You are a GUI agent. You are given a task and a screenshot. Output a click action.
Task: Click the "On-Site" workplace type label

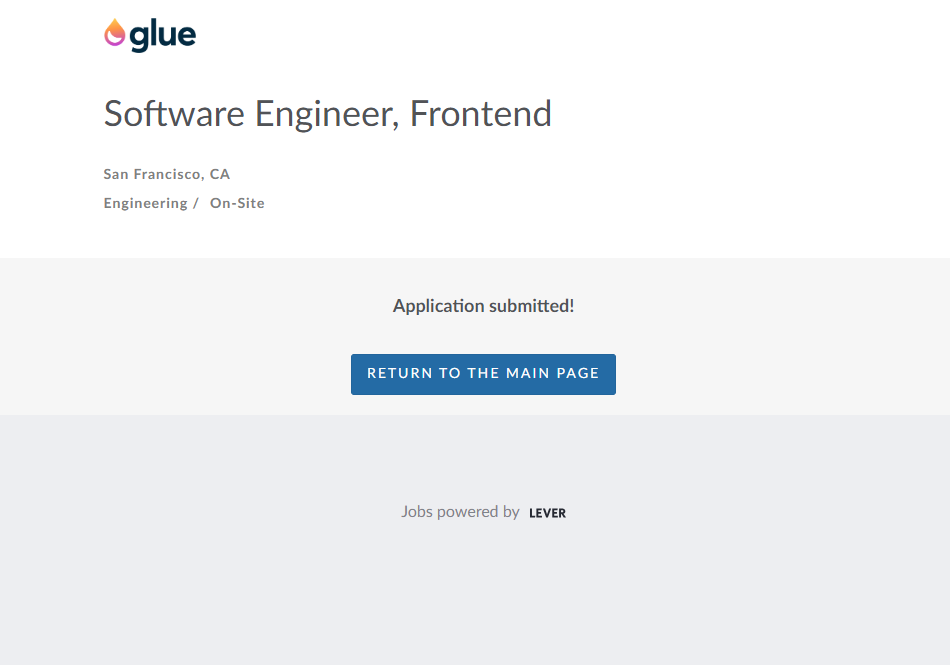pyautogui.click(x=237, y=203)
